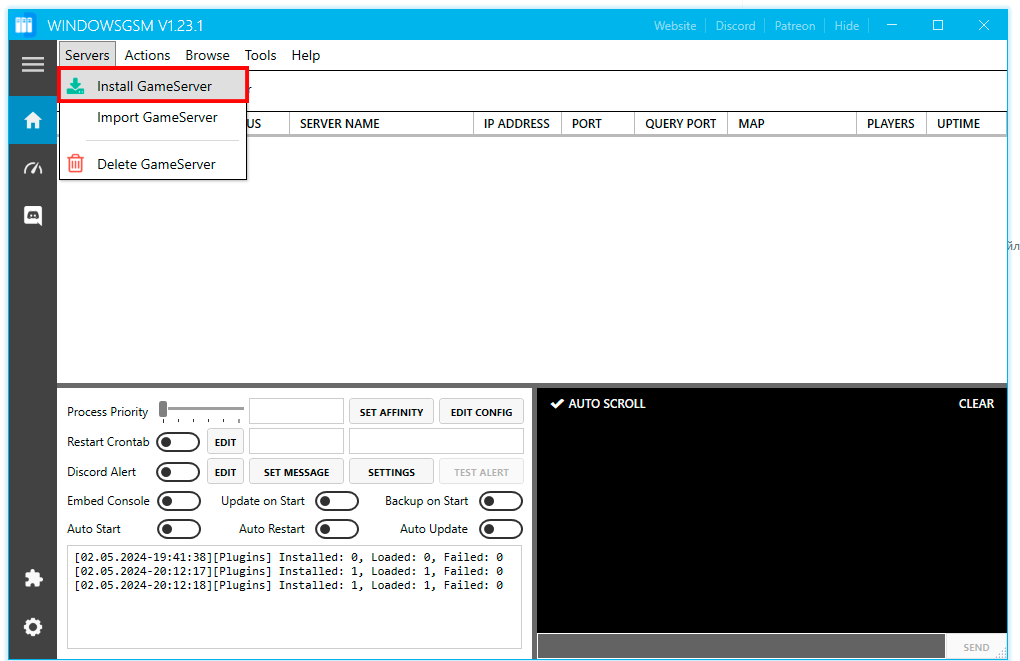Sort by Players column header

(x=891, y=124)
